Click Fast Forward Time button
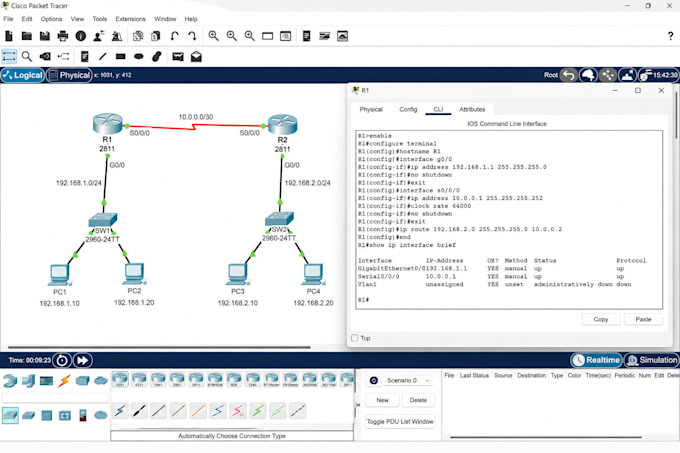680x453 pixels. 82,360
